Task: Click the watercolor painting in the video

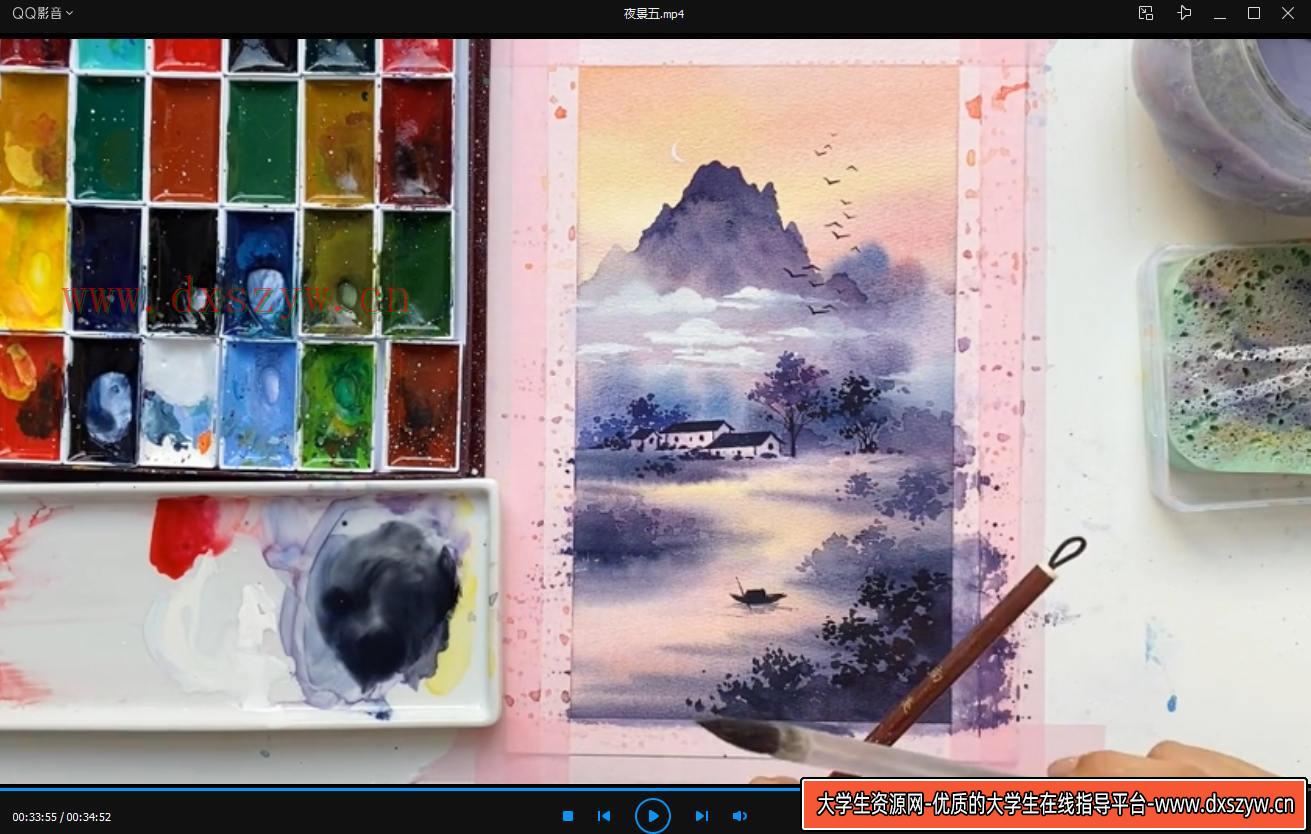Action: click(x=765, y=394)
